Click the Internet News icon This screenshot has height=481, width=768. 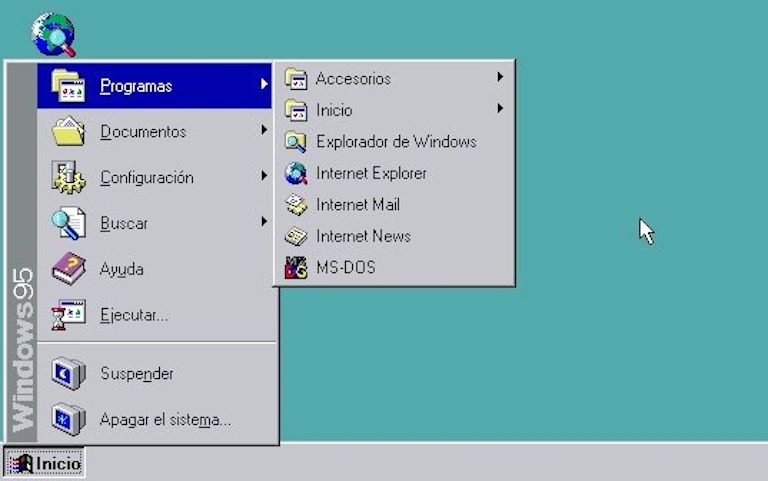296,236
